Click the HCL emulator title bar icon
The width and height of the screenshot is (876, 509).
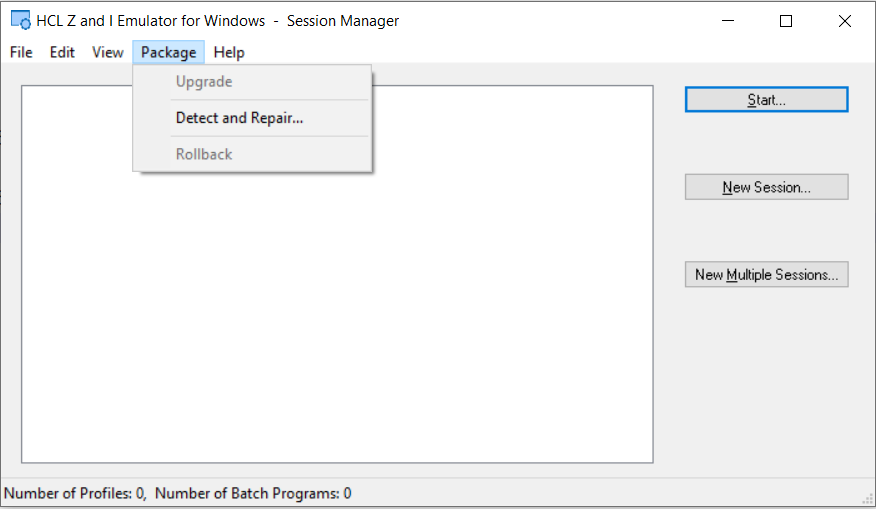tap(20, 21)
